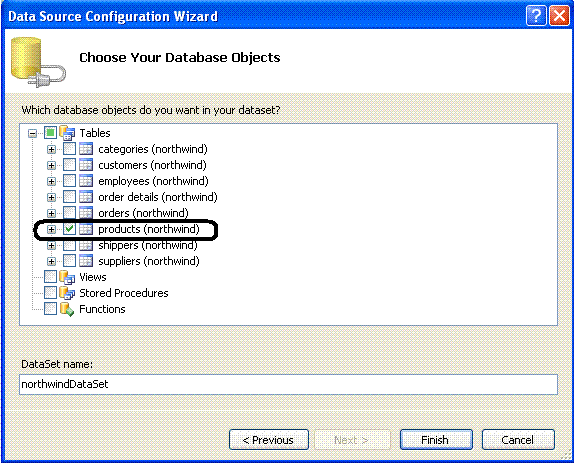Click the categories table icon
The height and width of the screenshot is (463, 574).
[86, 149]
